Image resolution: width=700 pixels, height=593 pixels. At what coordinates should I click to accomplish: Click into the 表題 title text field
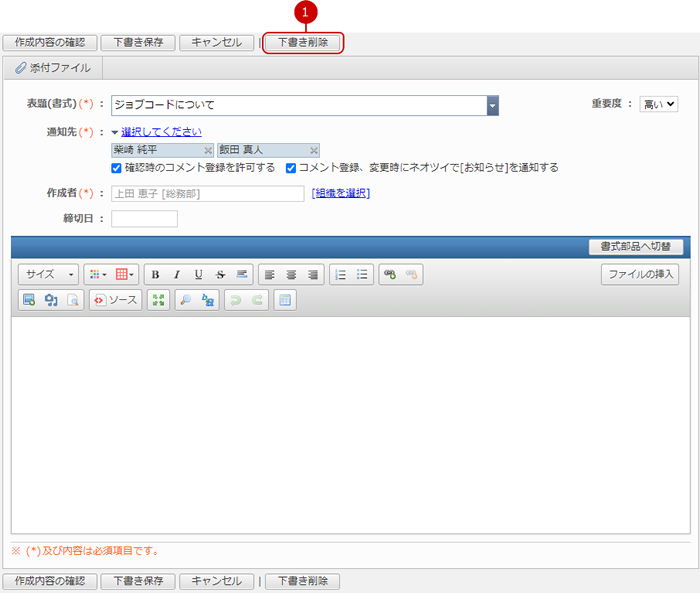(x=299, y=105)
